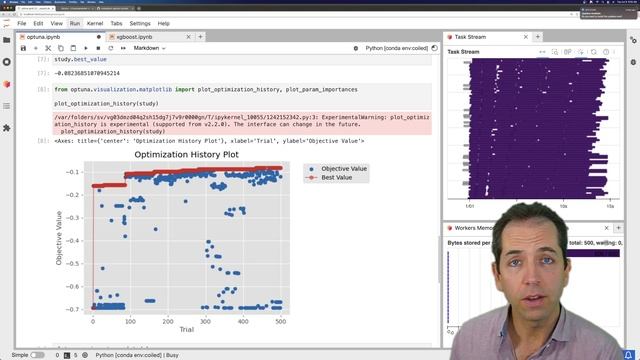Screen dimensions: 640x360
Task: Restart the kernel with the refresh icon
Action: click(x=111, y=48)
